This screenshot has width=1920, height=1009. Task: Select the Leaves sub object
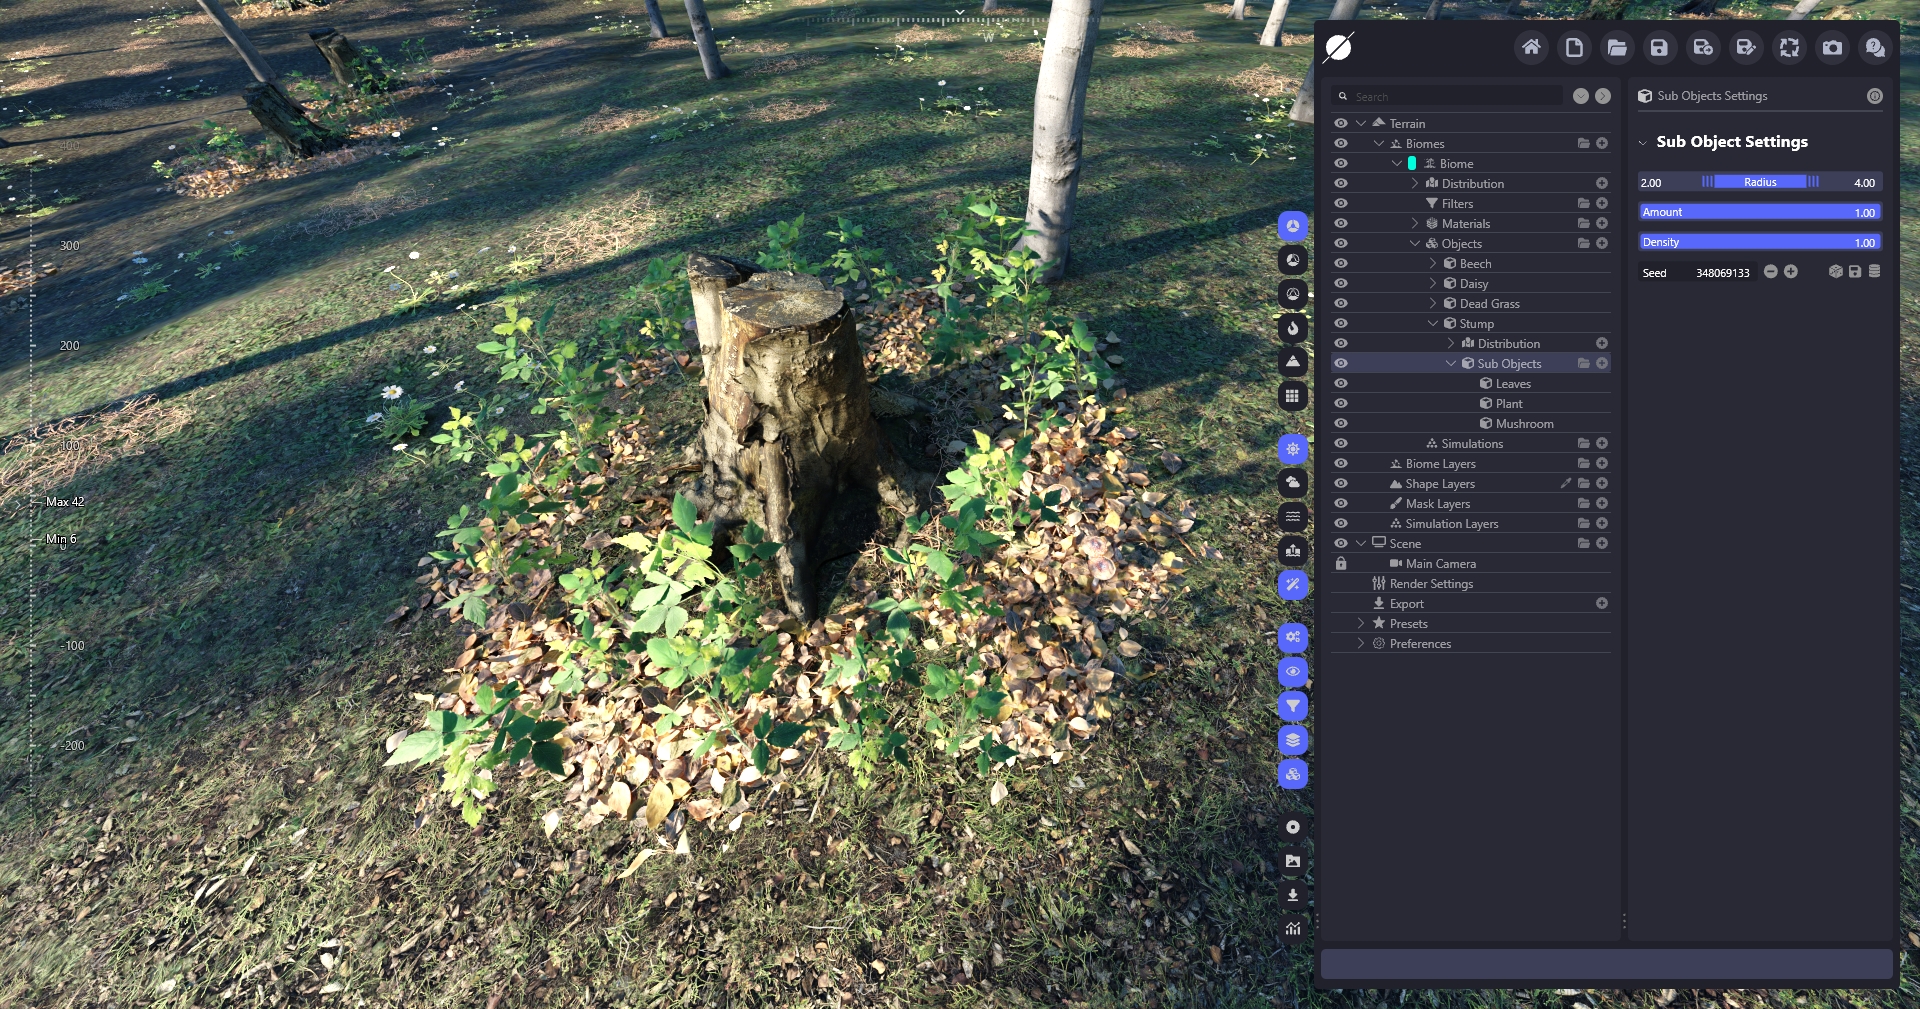(x=1513, y=384)
